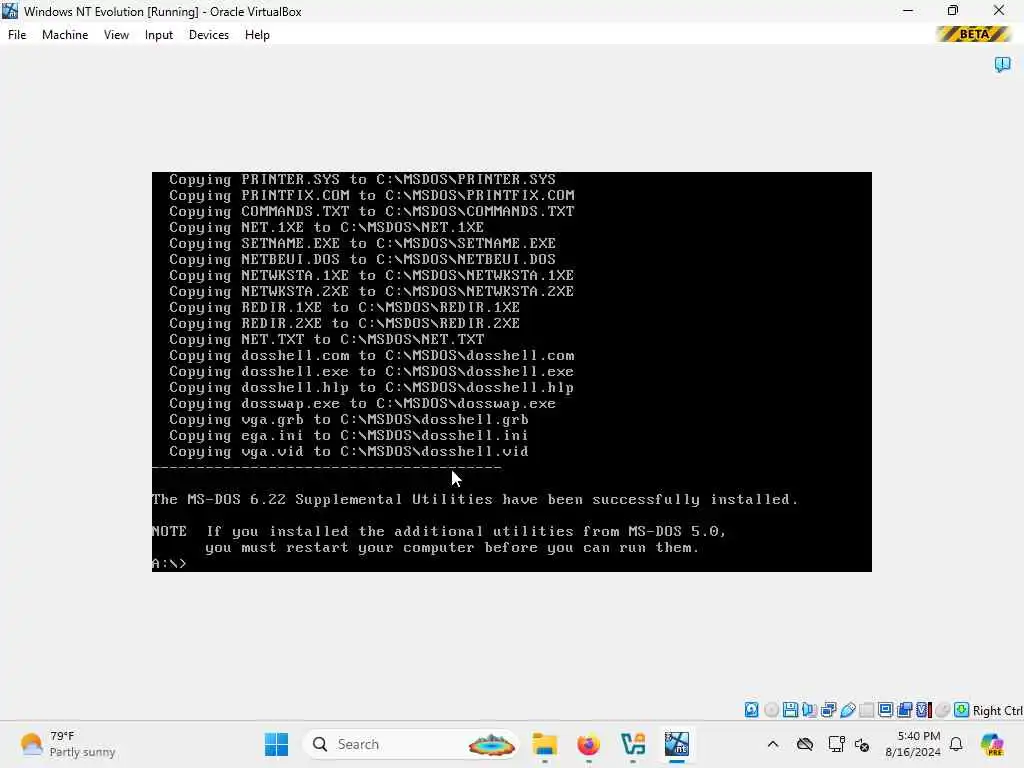Show hidden system tray icons

pyautogui.click(x=773, y=744)
